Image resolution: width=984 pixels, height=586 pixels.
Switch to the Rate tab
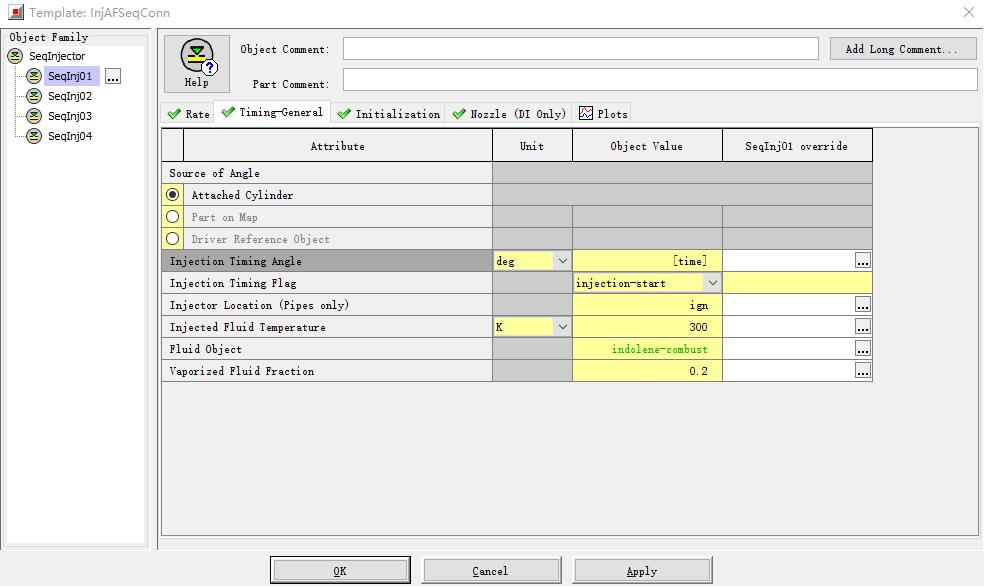(x=188, y=114)
